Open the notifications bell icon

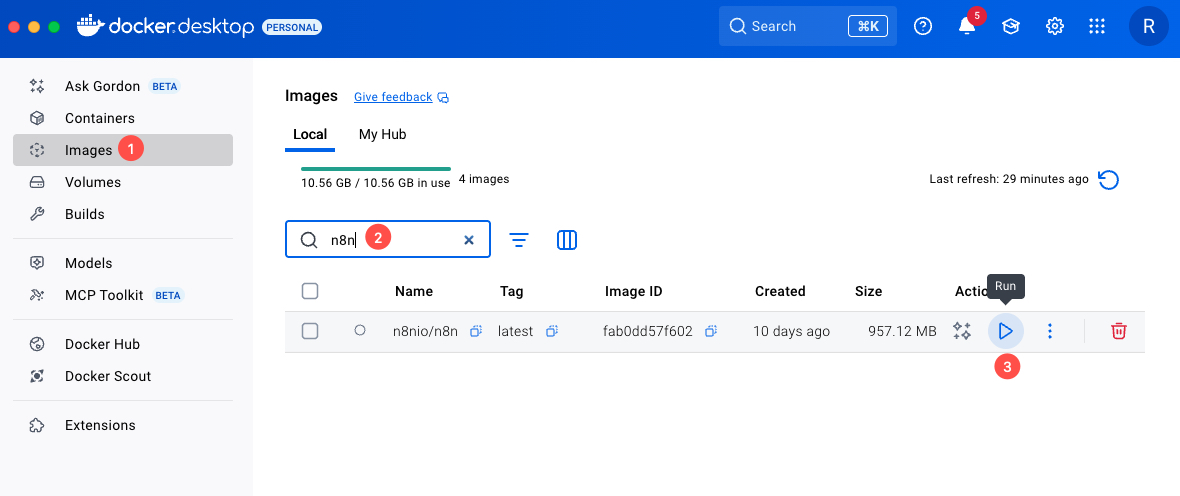(966, 26)
